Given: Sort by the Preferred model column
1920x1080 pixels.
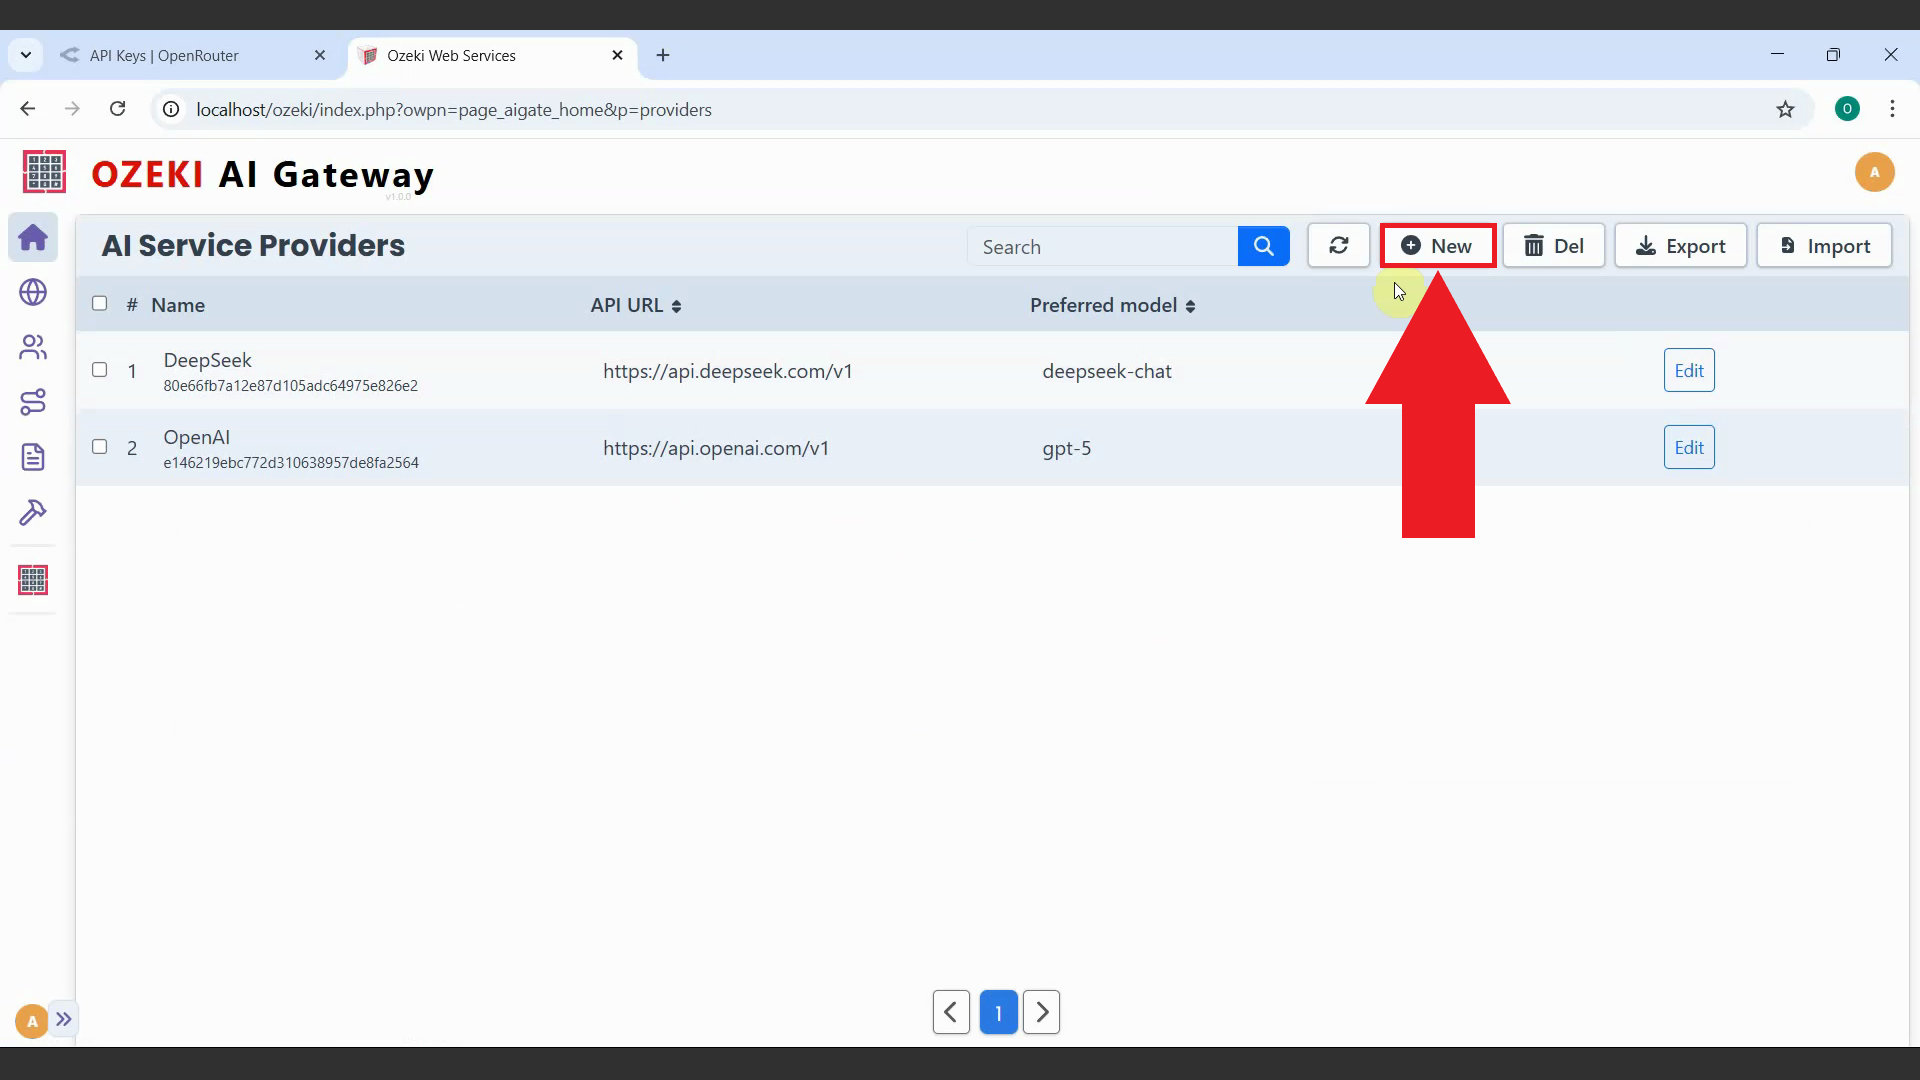Looking at the screenshot, I should point(1190,305).
